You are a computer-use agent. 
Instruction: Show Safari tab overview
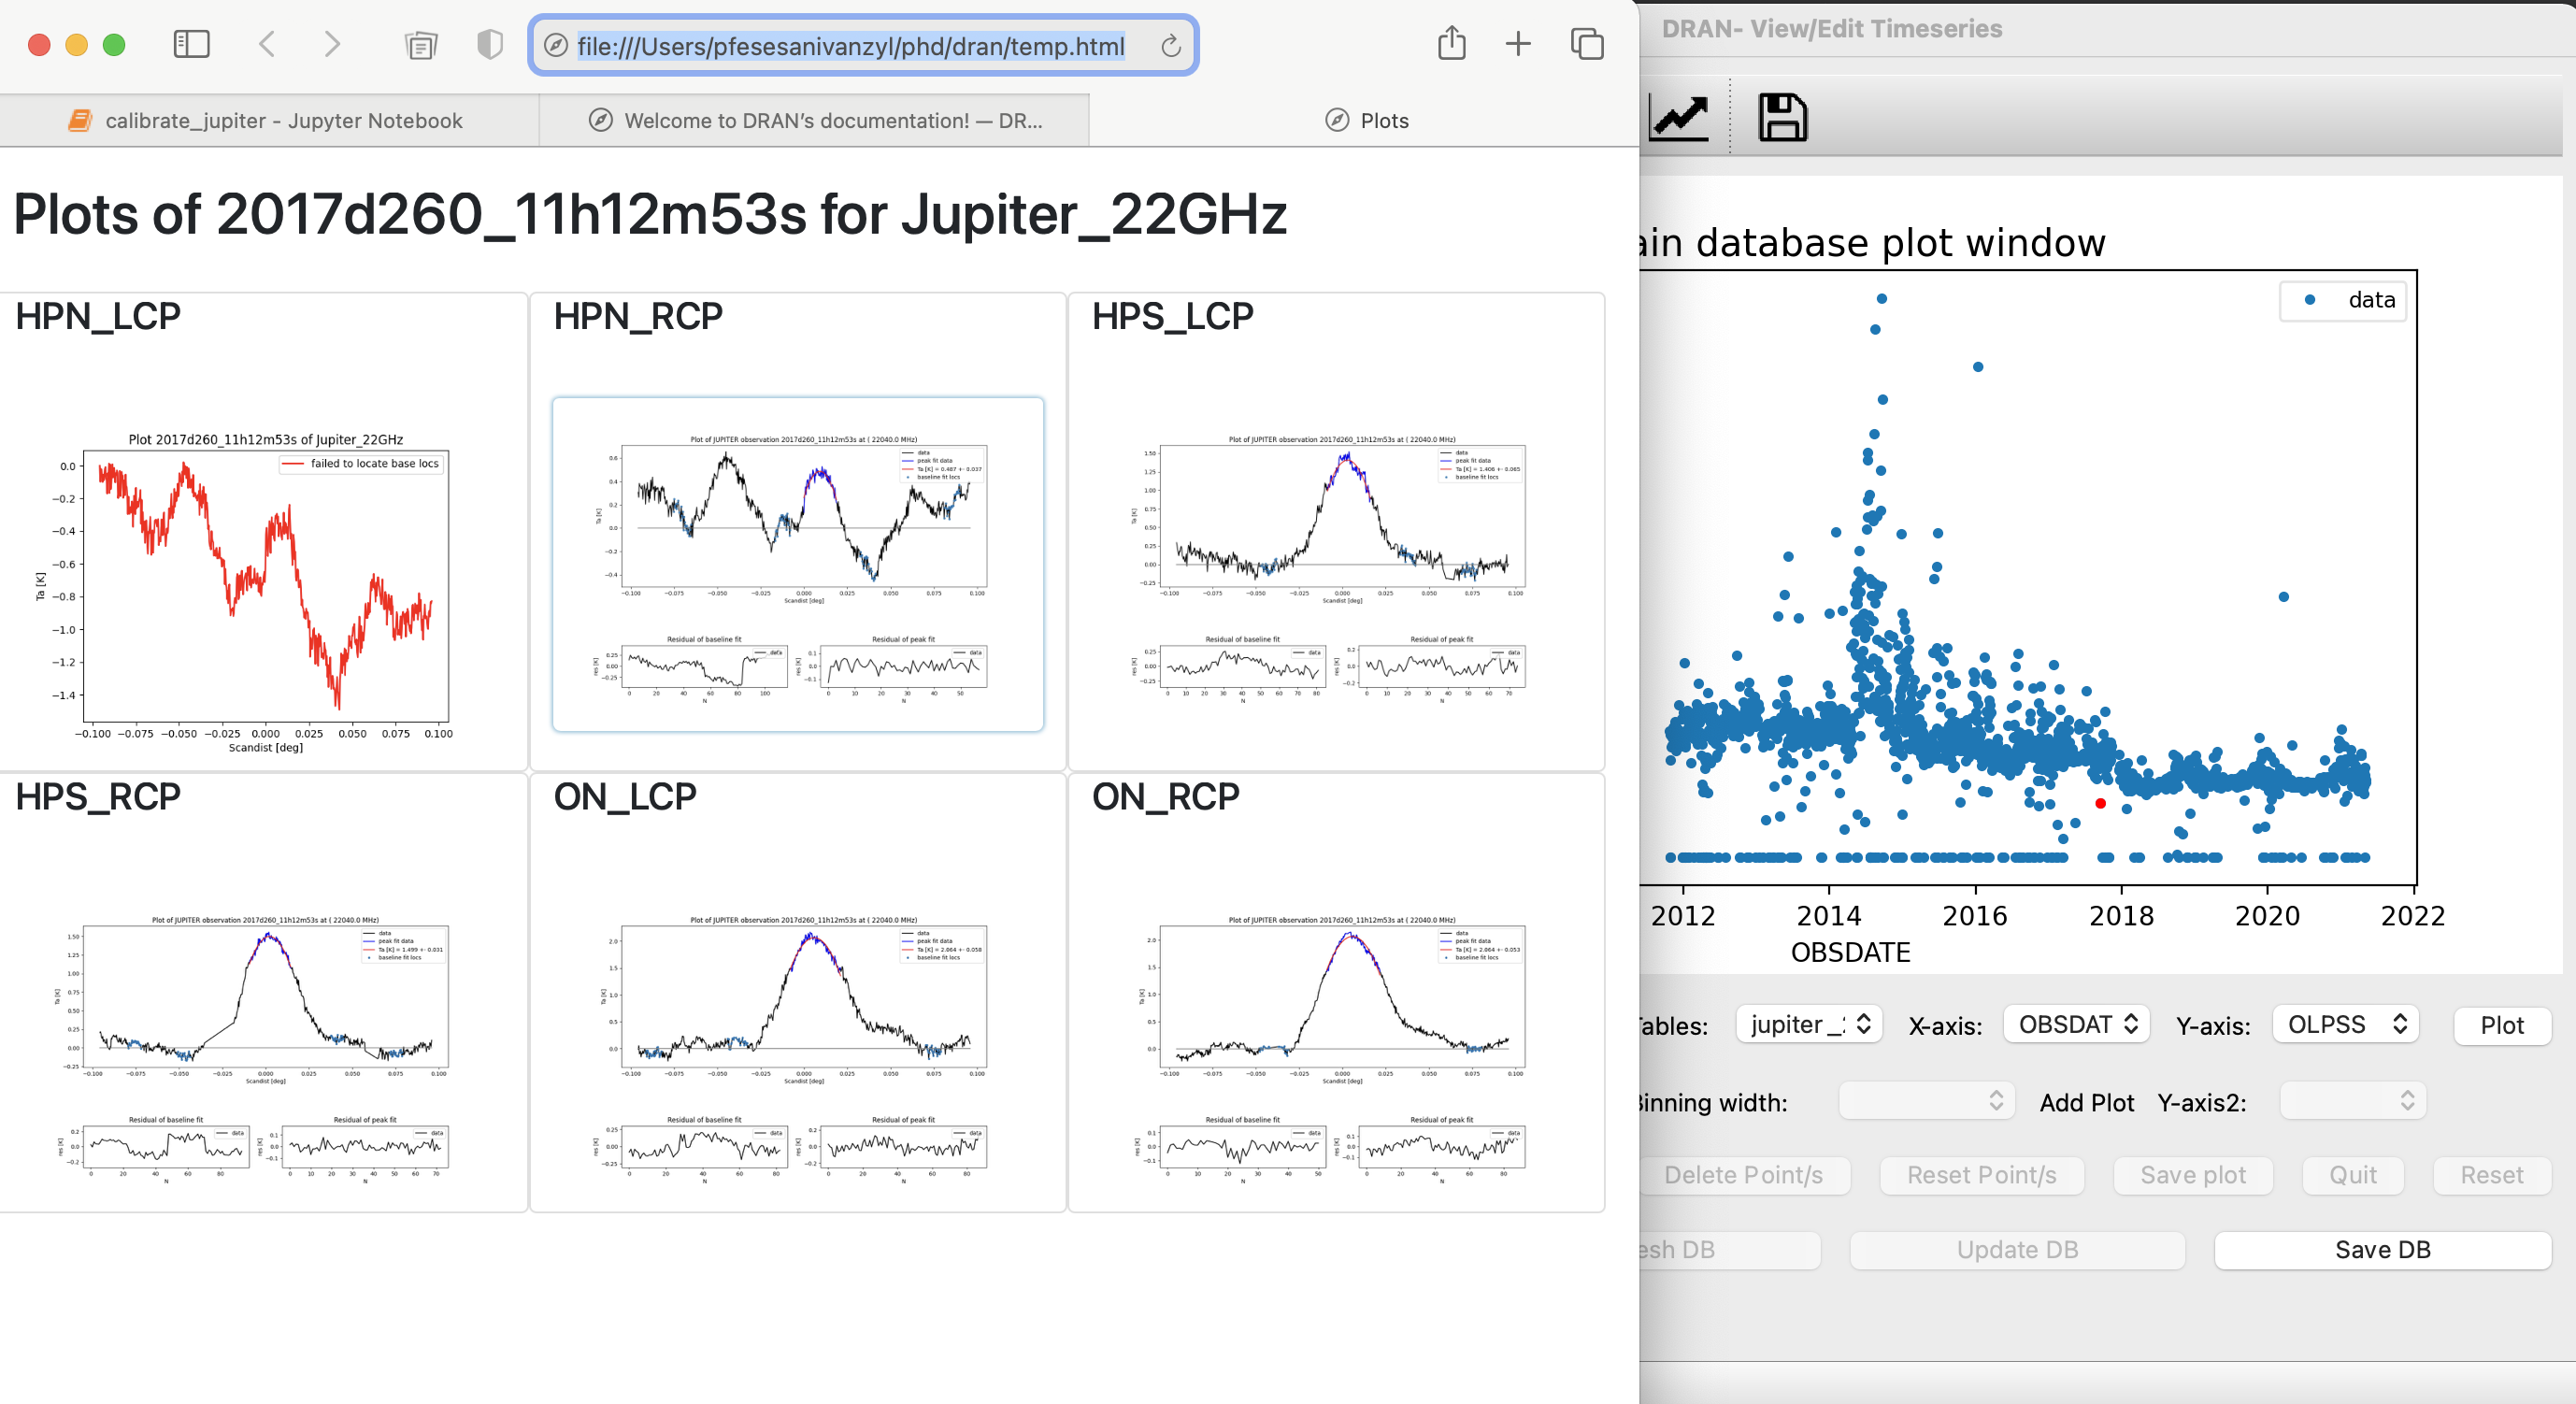click(1587, 44)
